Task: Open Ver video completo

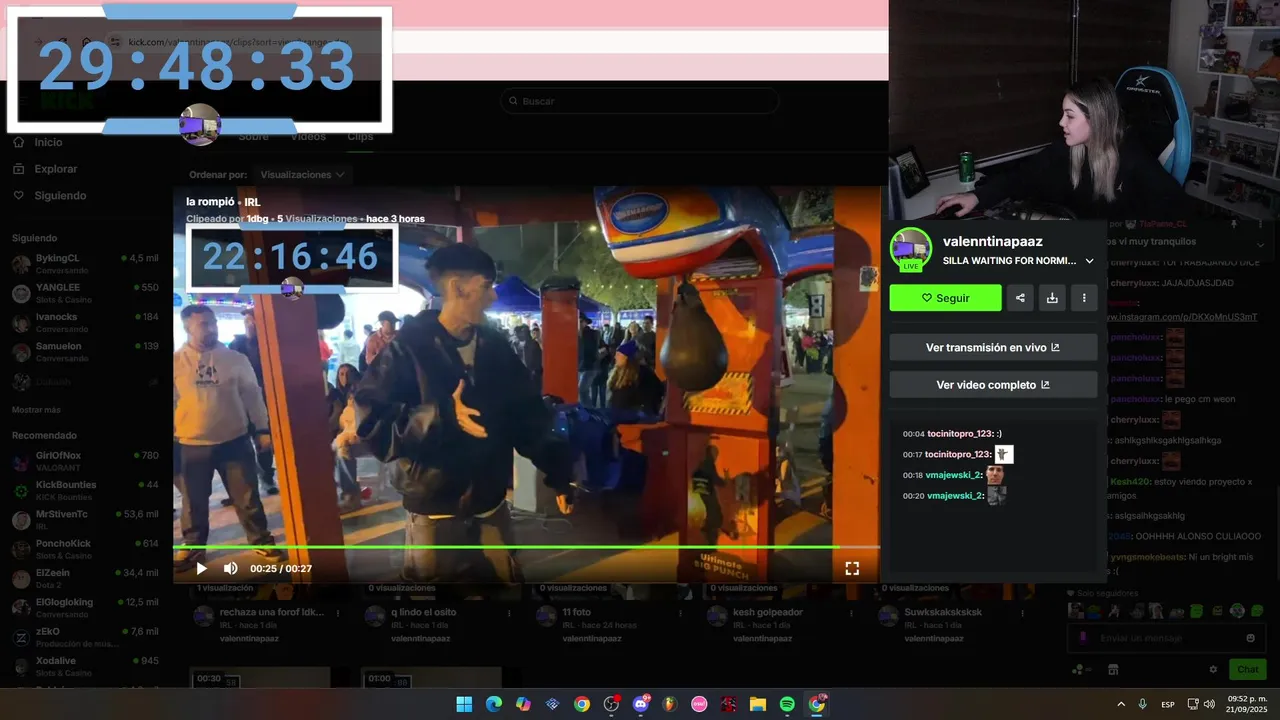Action: pos(993,385)
